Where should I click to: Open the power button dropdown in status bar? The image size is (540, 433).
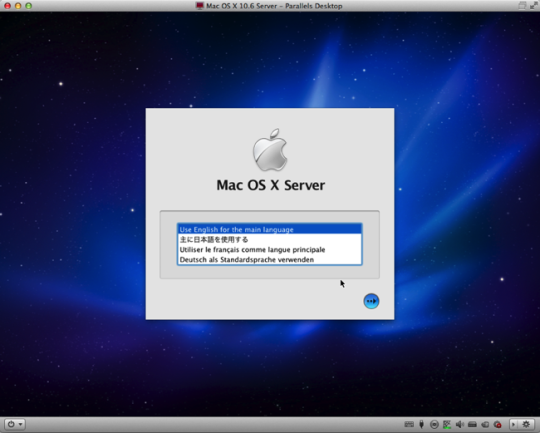point(15,424)
